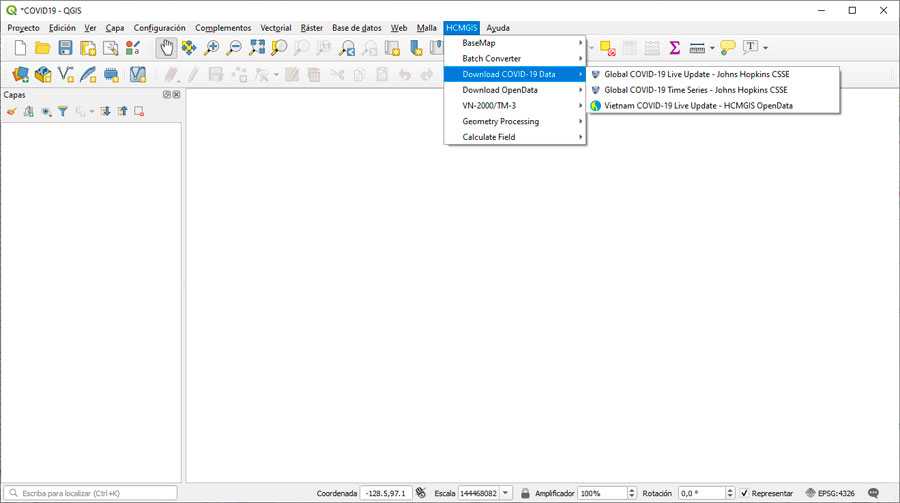Open the Vectorial menu

tap(276, 28)
